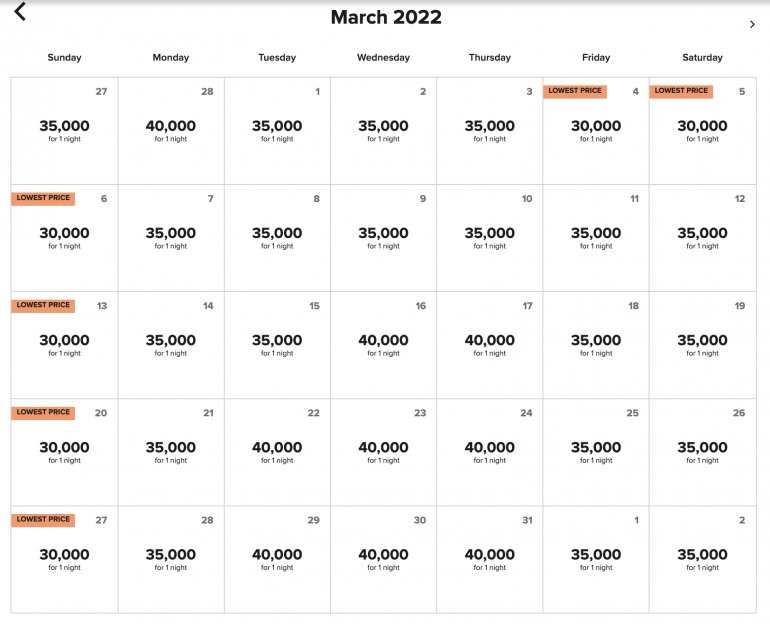Screen dimensions: 770x624
Task: Click the back arrow at top left
Action: 20,12
